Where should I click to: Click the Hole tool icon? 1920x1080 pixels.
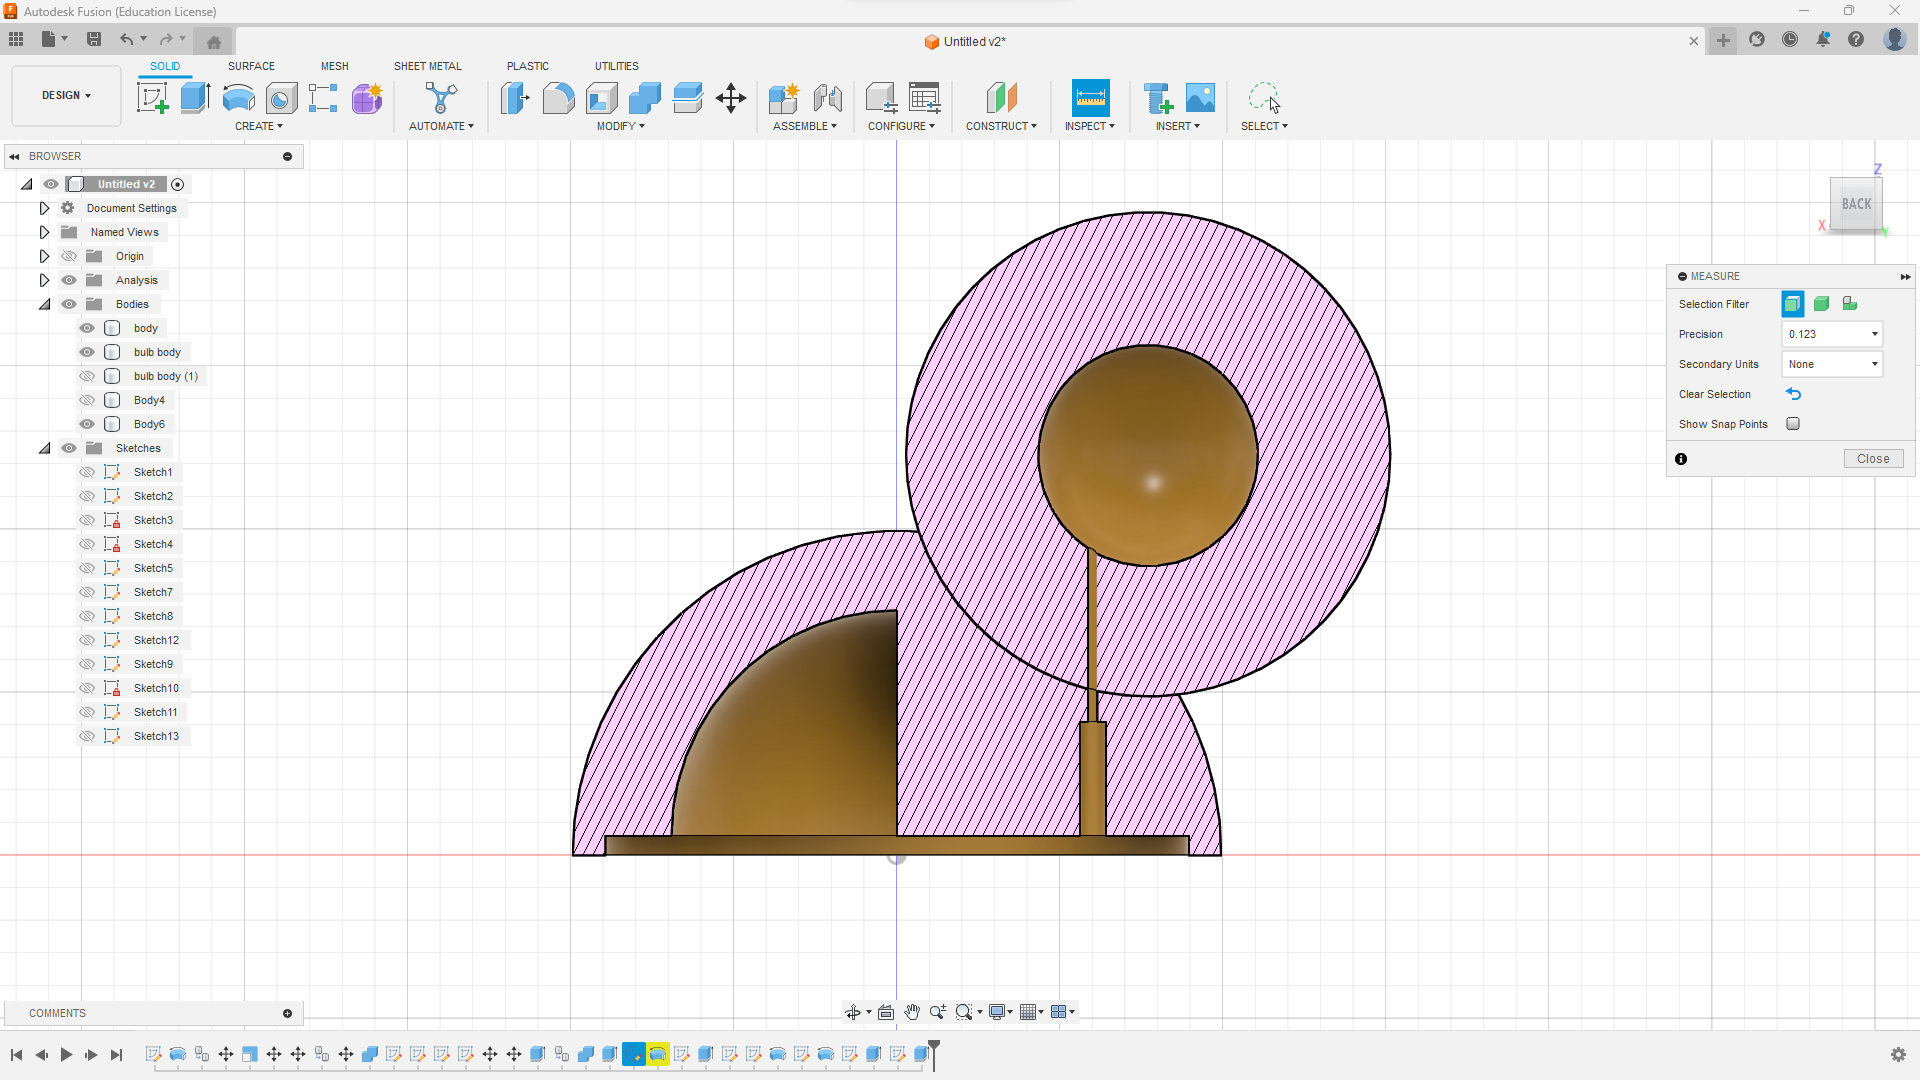pos(281,98)
